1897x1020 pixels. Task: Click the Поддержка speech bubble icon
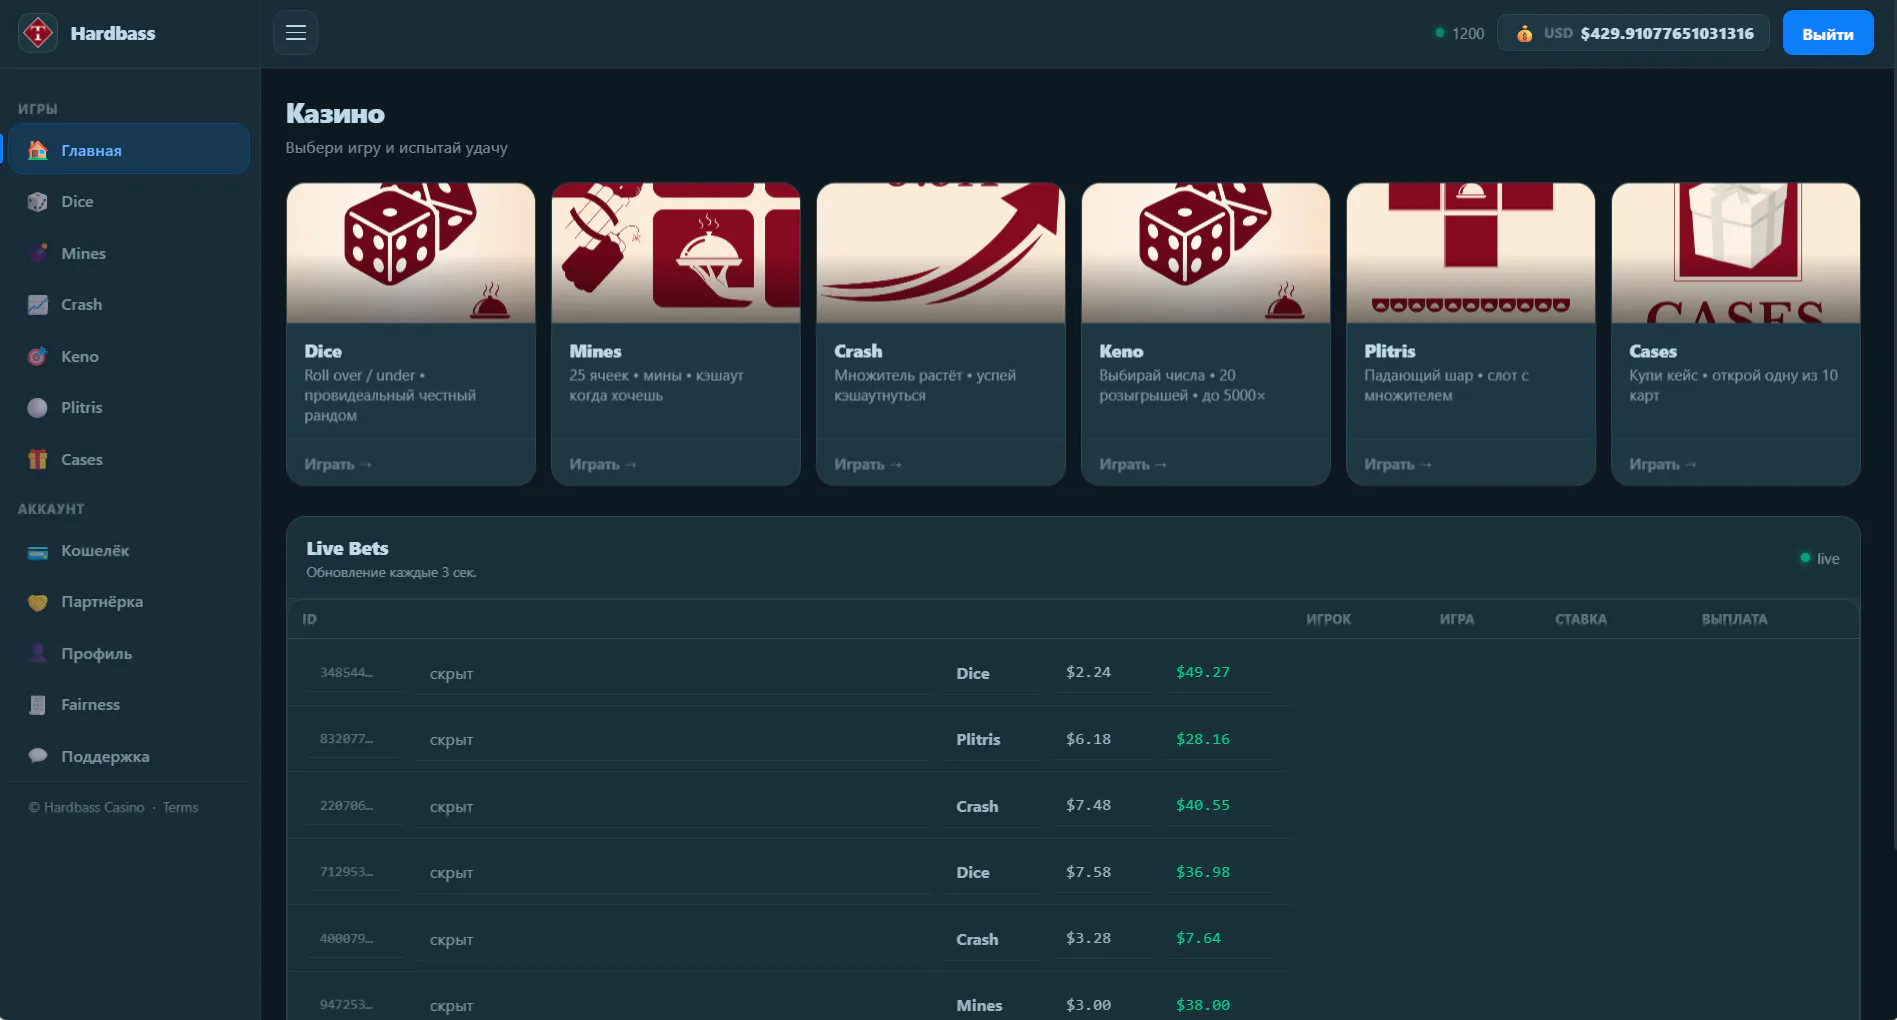[x=38, y=756]
